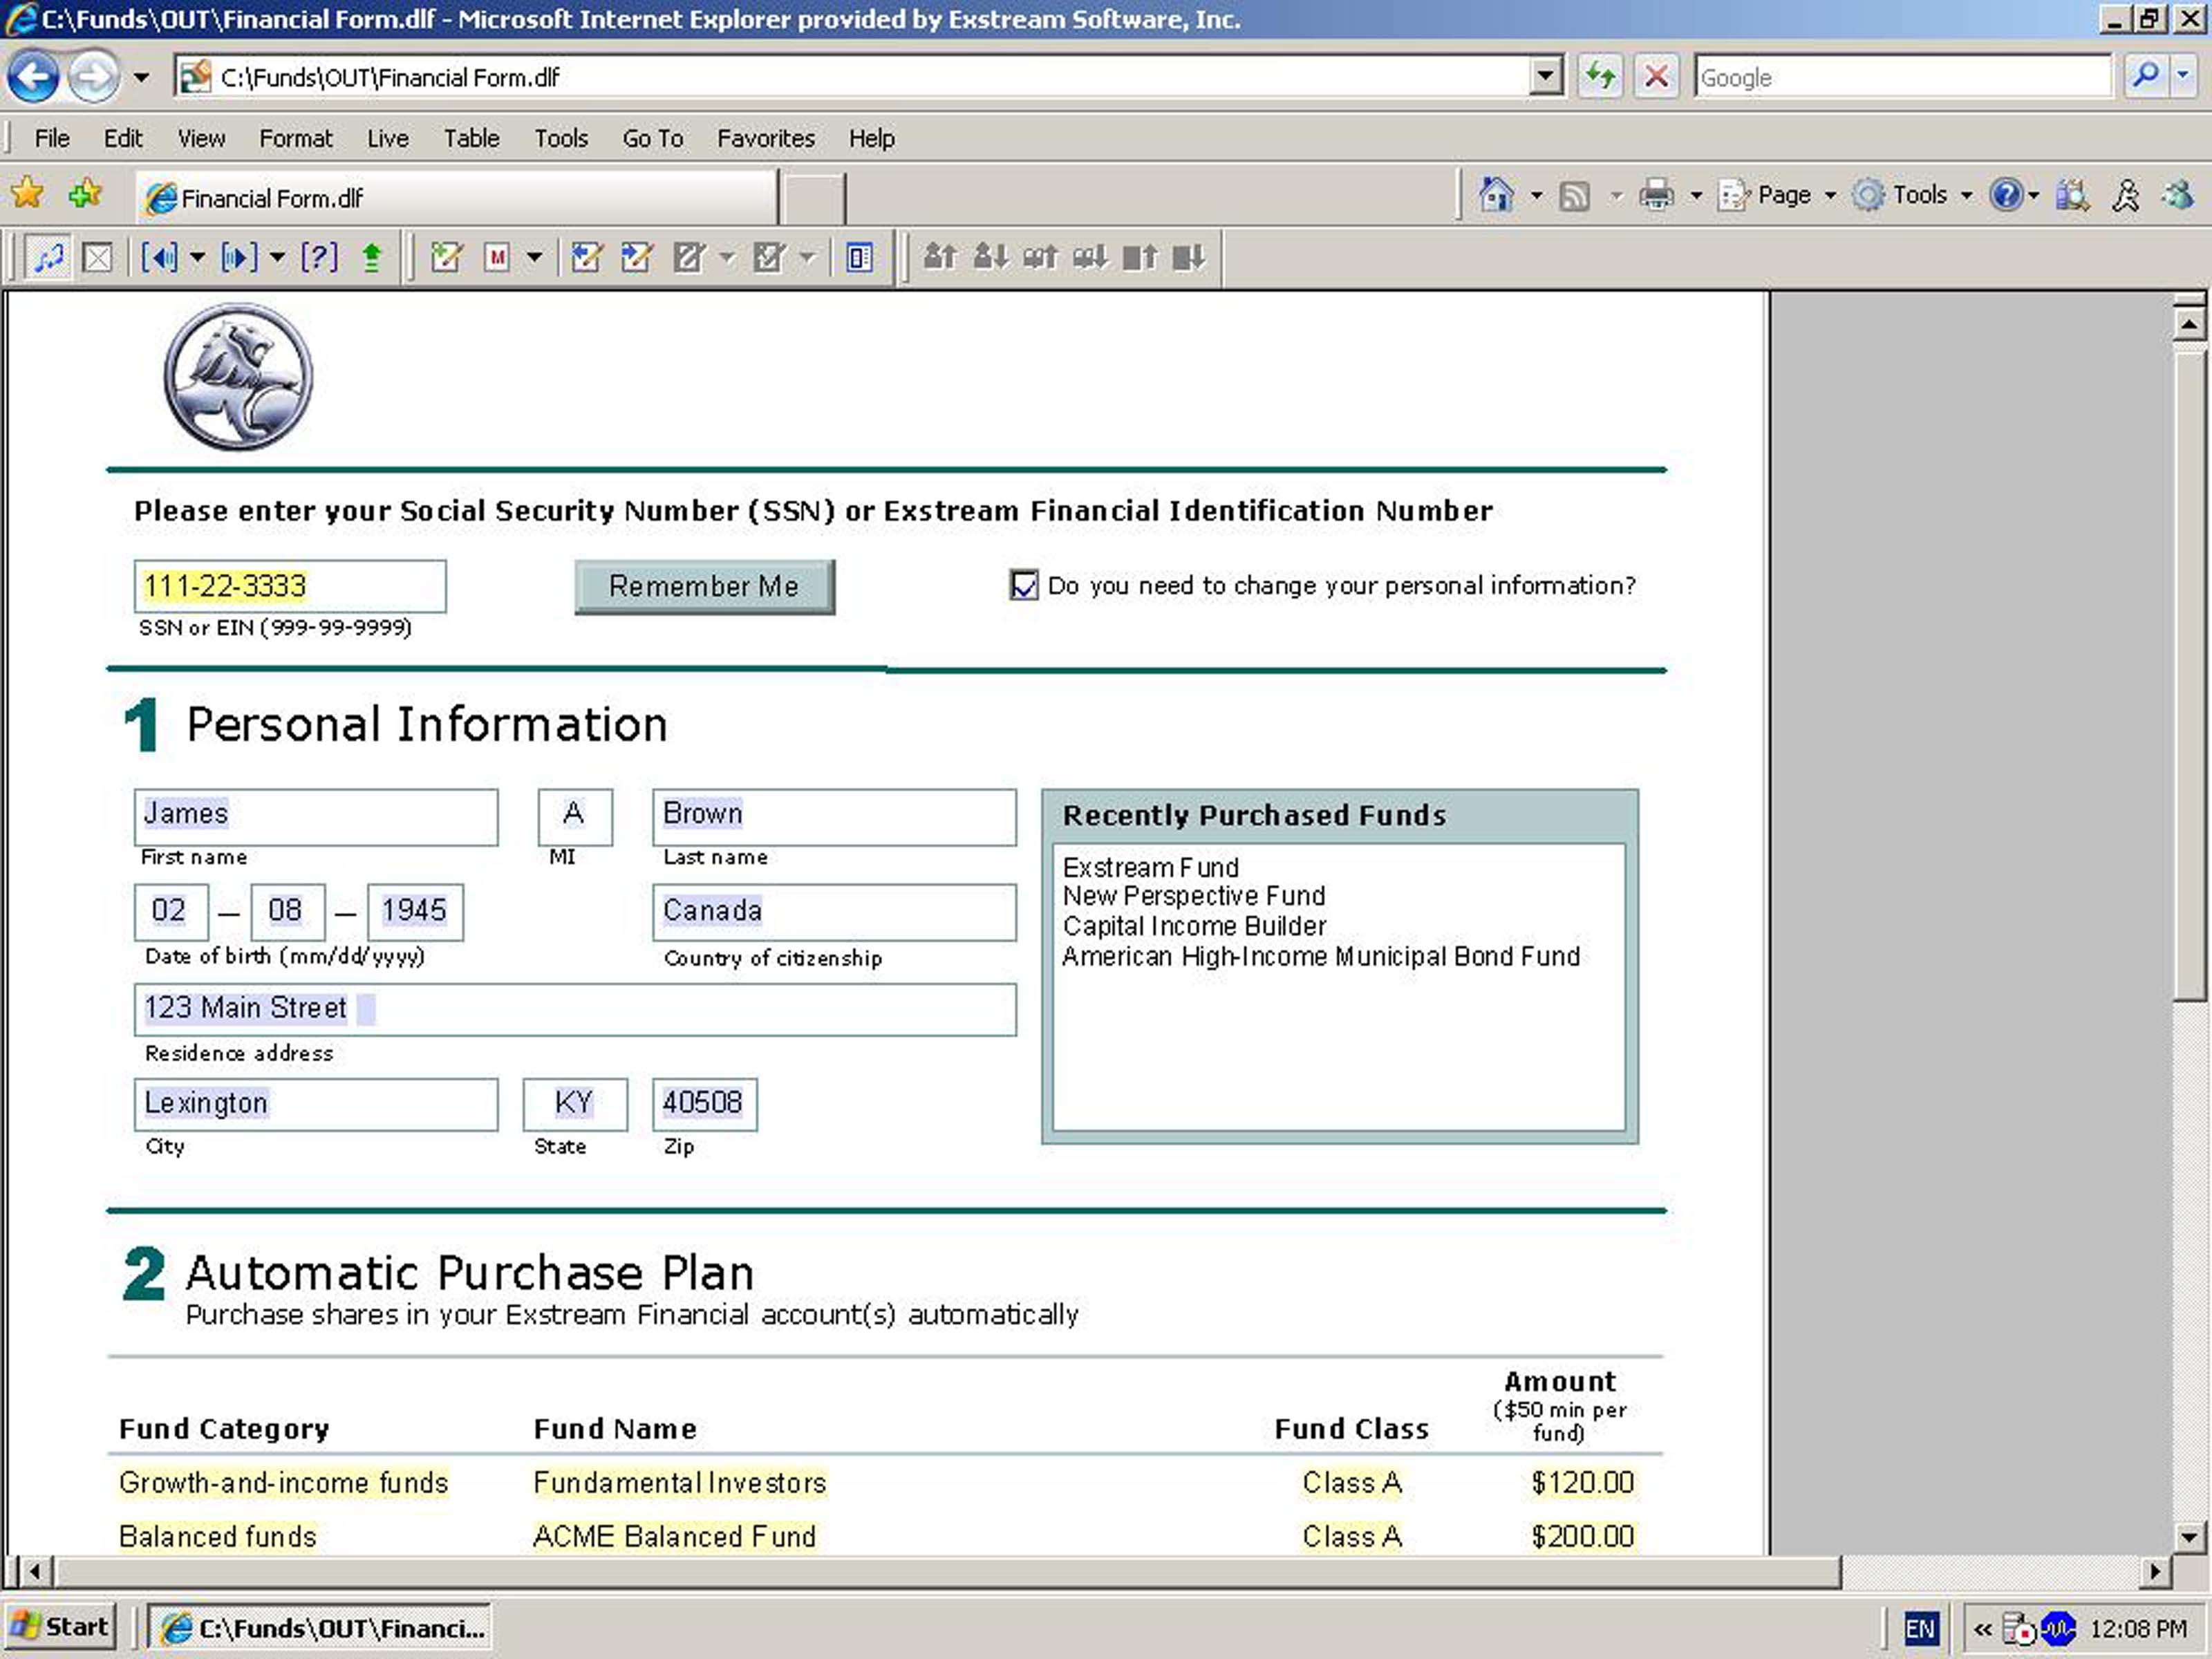Uncheck the change personal information checkbox
This screenshot has width=2212, height=1659.
(1023, 585)
